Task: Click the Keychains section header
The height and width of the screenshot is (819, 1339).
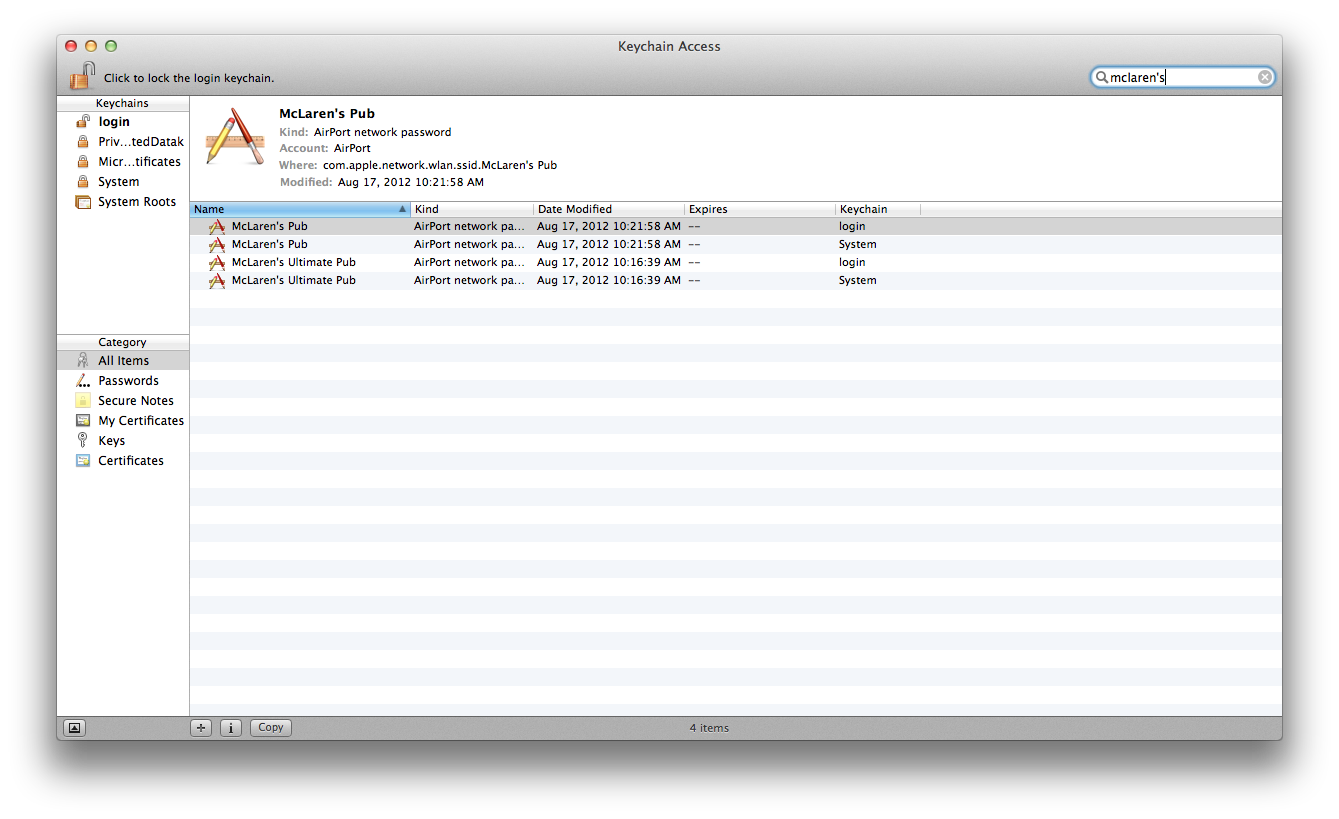Action: [122, 103]
